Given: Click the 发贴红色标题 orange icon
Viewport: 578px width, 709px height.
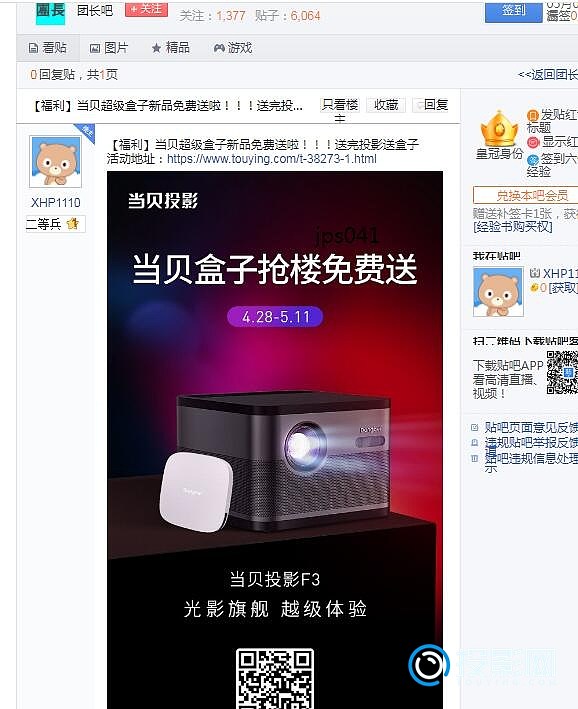Looking at the screenshot, I should [533, 115].
